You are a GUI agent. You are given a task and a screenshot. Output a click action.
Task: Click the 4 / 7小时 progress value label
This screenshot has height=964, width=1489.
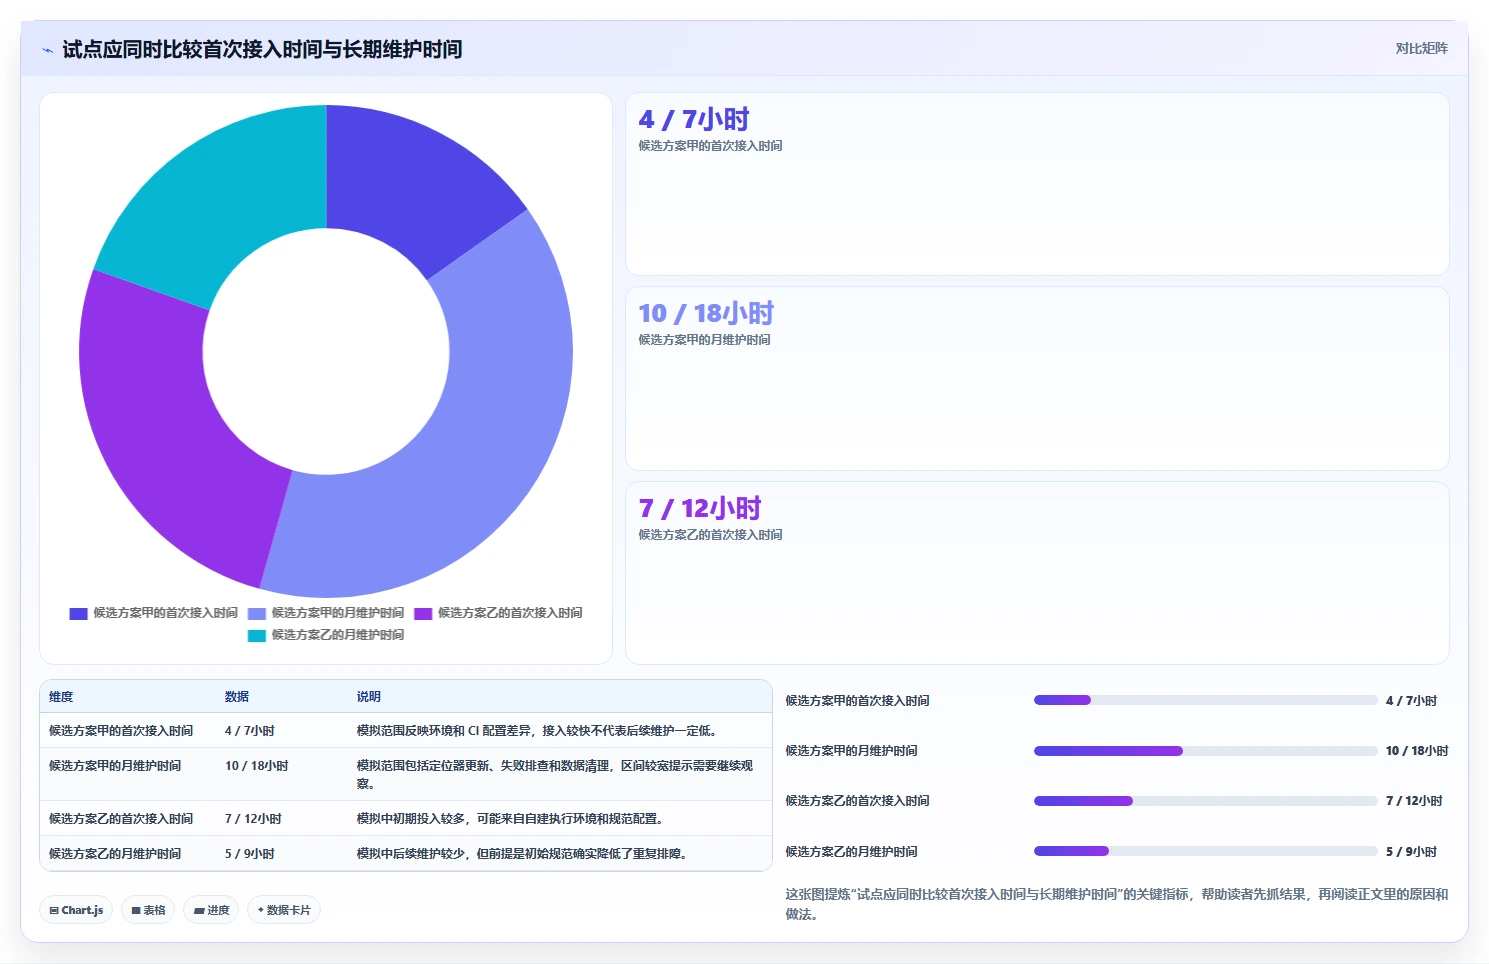[x=1411, y=701]
